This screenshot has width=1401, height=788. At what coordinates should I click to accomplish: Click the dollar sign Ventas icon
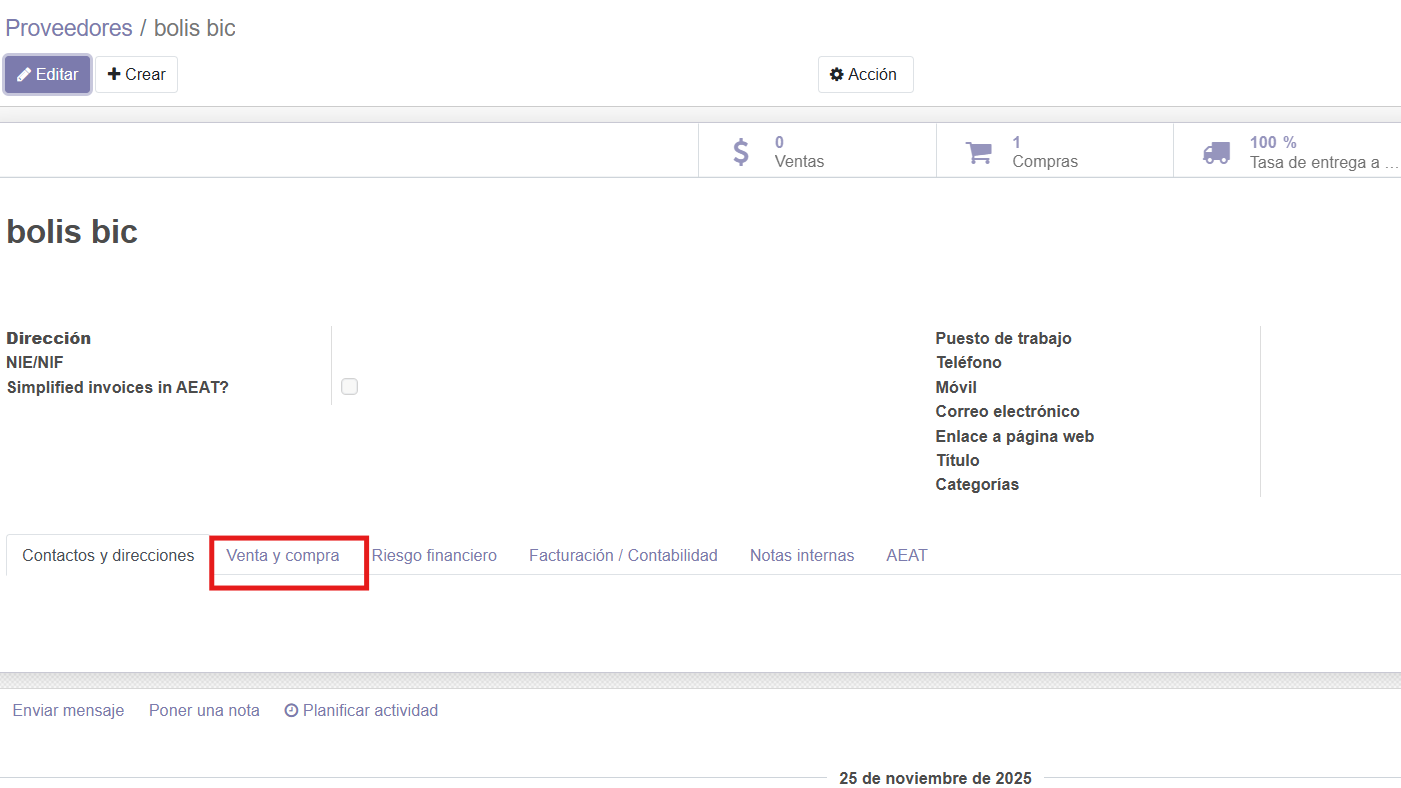(740, 152)
